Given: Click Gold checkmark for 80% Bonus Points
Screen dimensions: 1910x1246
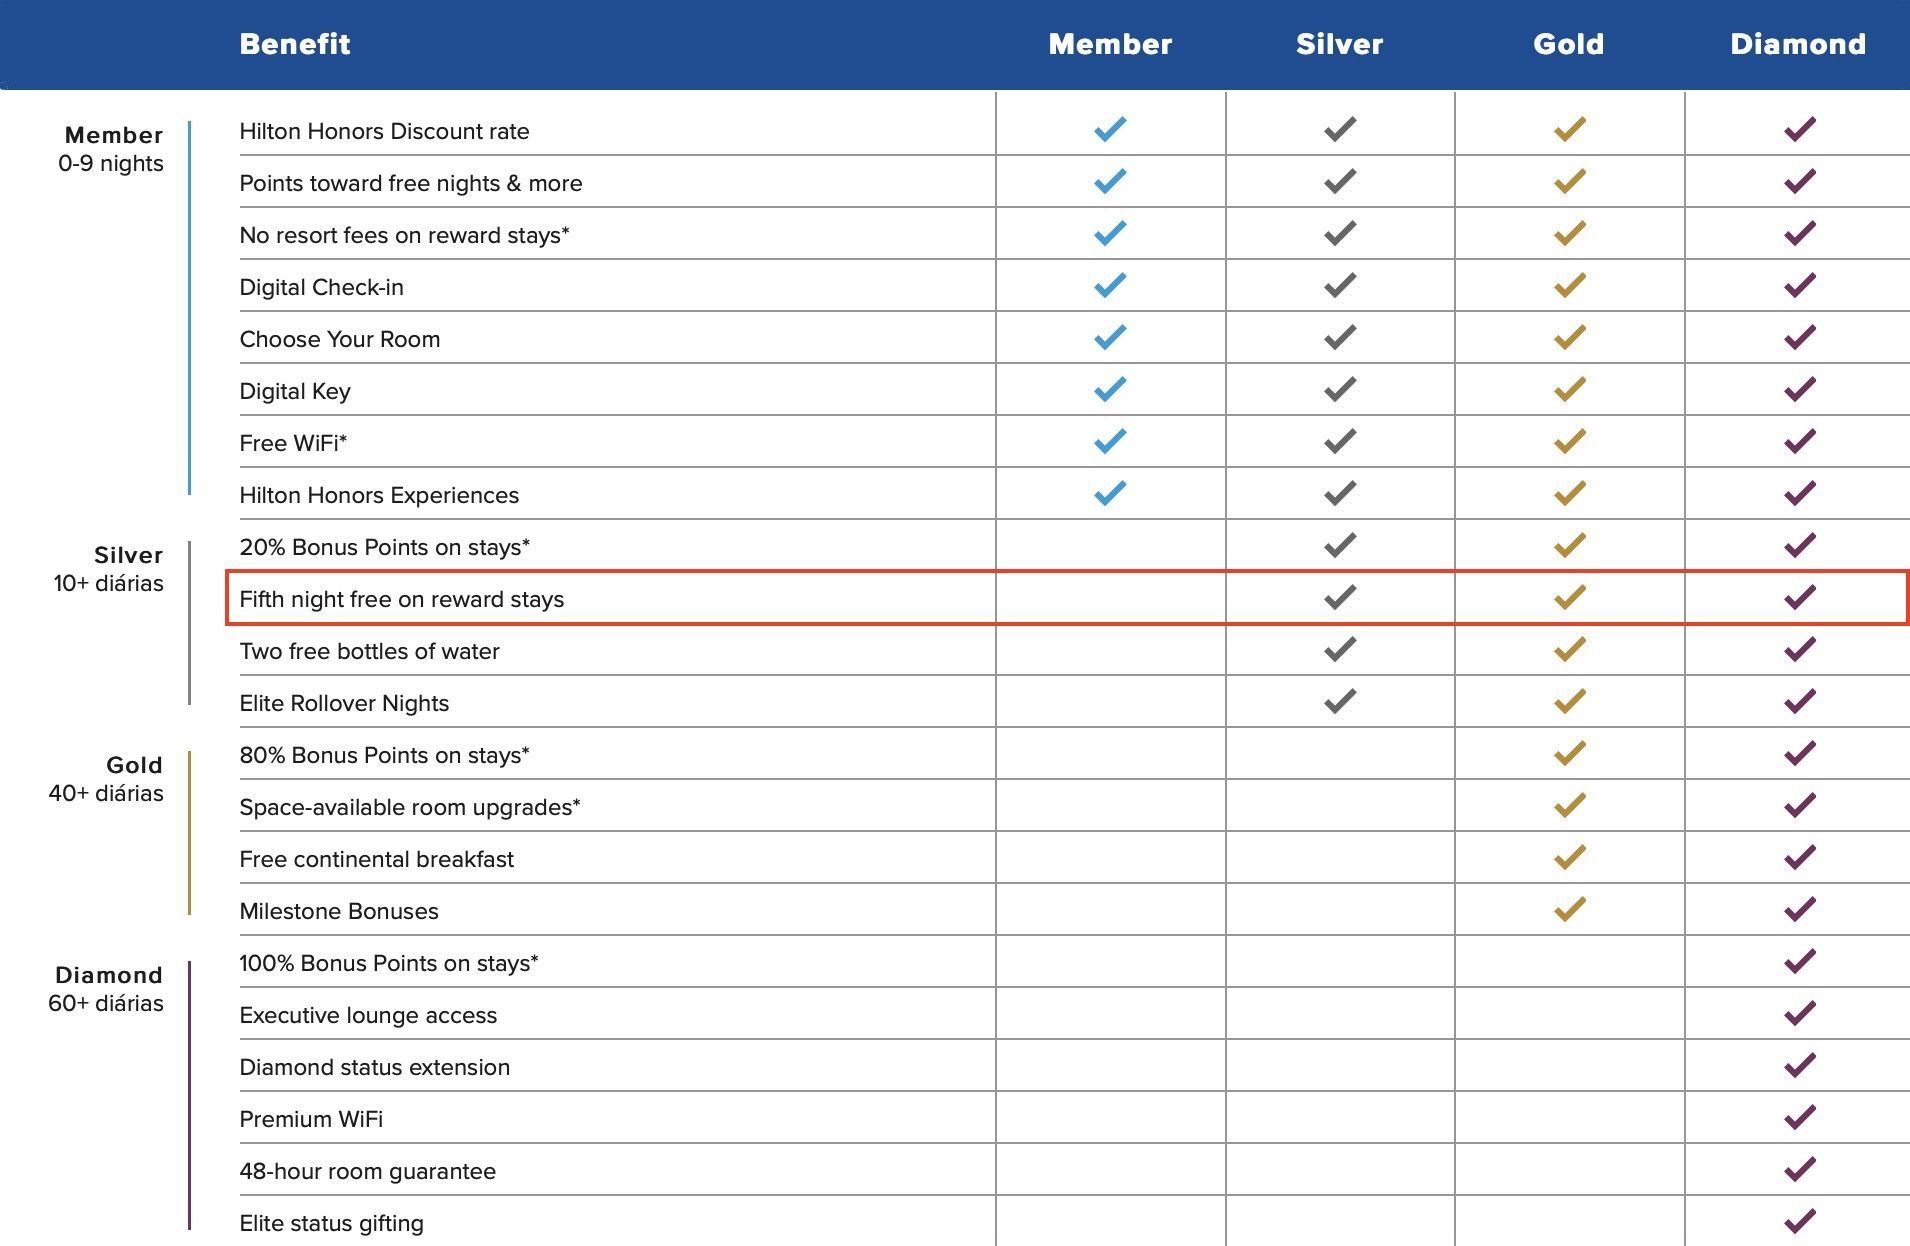Looking at the screenshot, I should (1570, 753).
